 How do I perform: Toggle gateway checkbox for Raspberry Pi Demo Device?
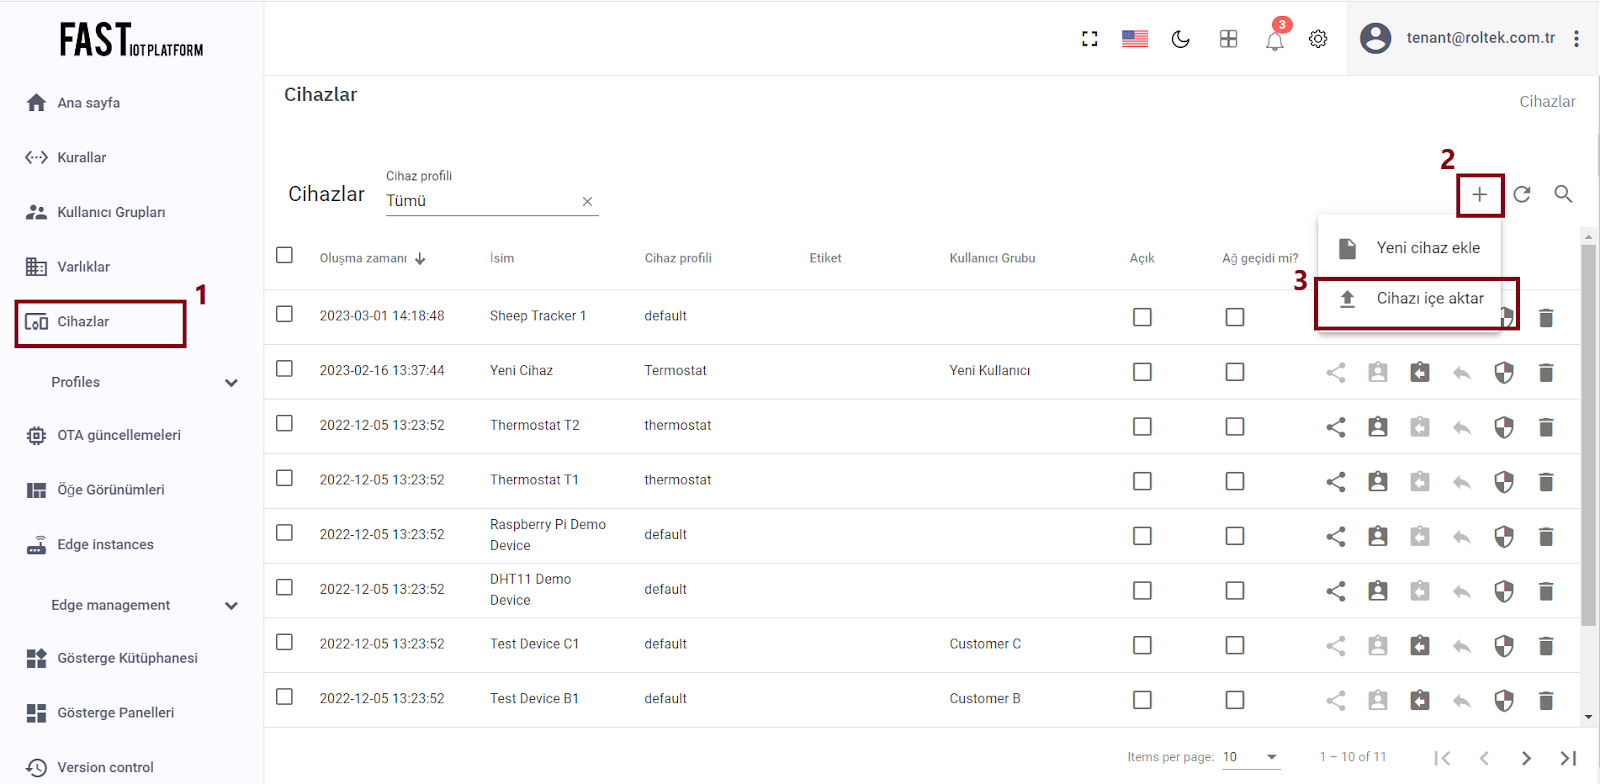[x=1235, y=536]
